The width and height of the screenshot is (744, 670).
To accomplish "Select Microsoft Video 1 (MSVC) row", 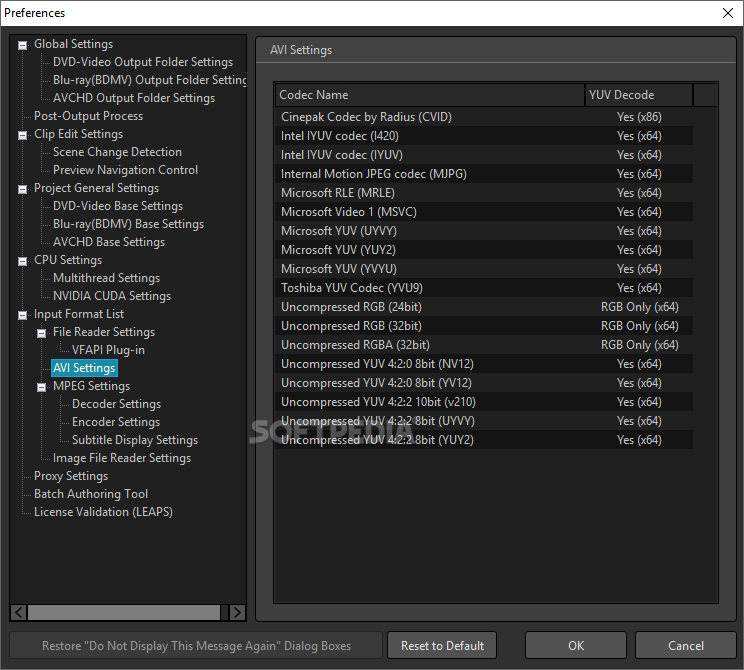I will click(484, 212).
